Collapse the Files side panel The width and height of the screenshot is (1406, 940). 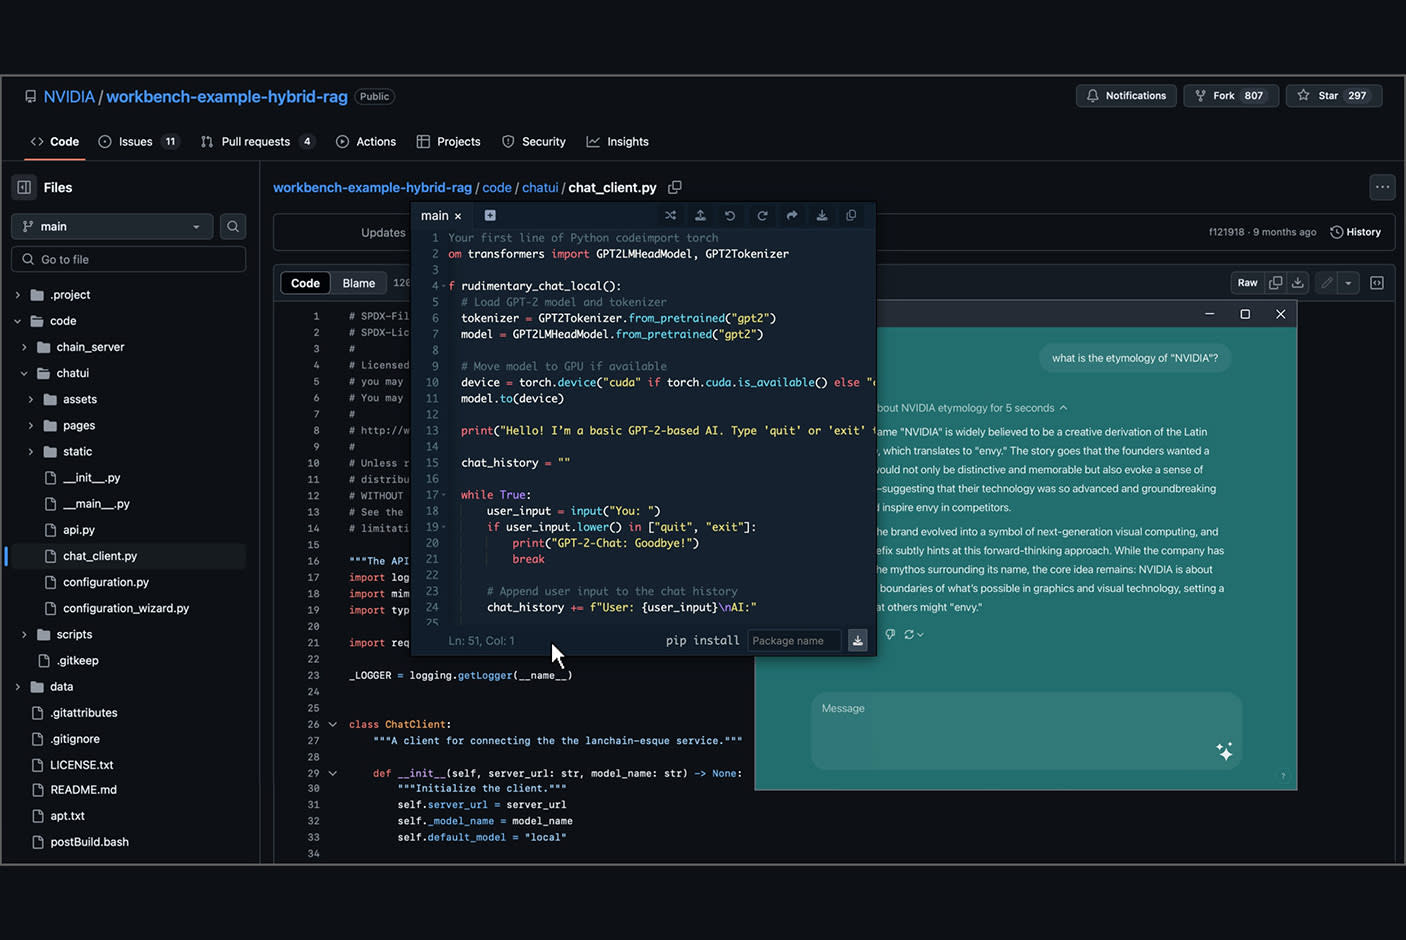click(x=24, y=188)
